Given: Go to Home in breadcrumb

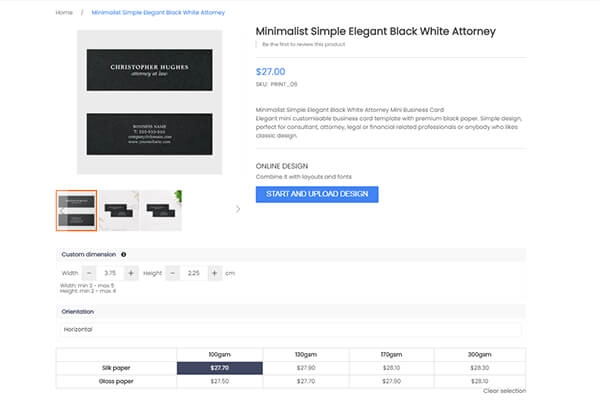Looking at the screenshot, I should (64, 13).
